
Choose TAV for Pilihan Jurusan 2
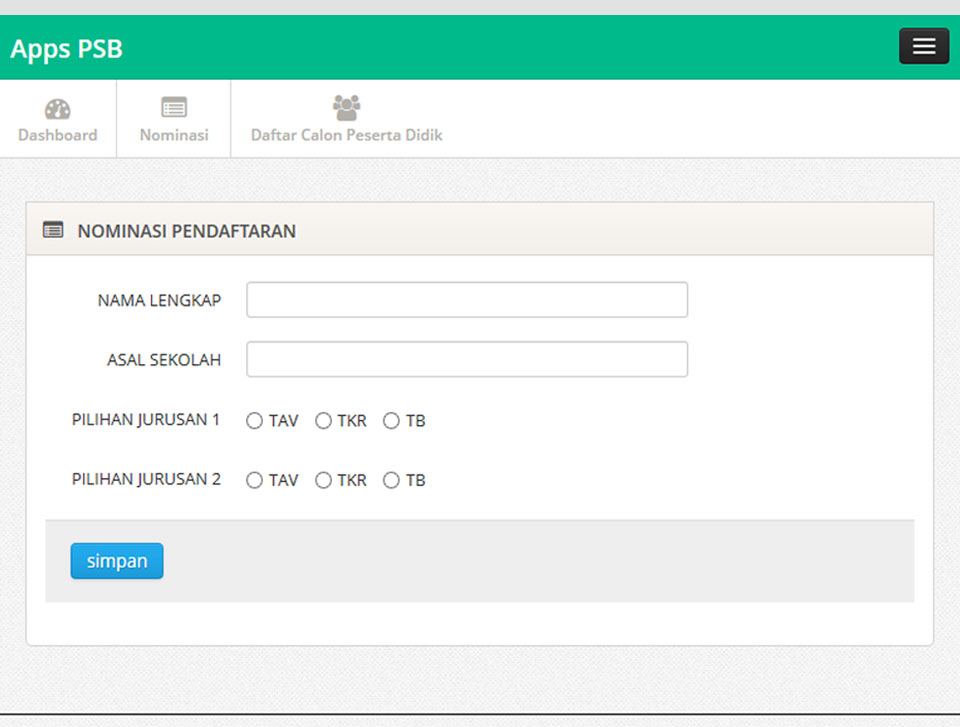click(254, 481)
